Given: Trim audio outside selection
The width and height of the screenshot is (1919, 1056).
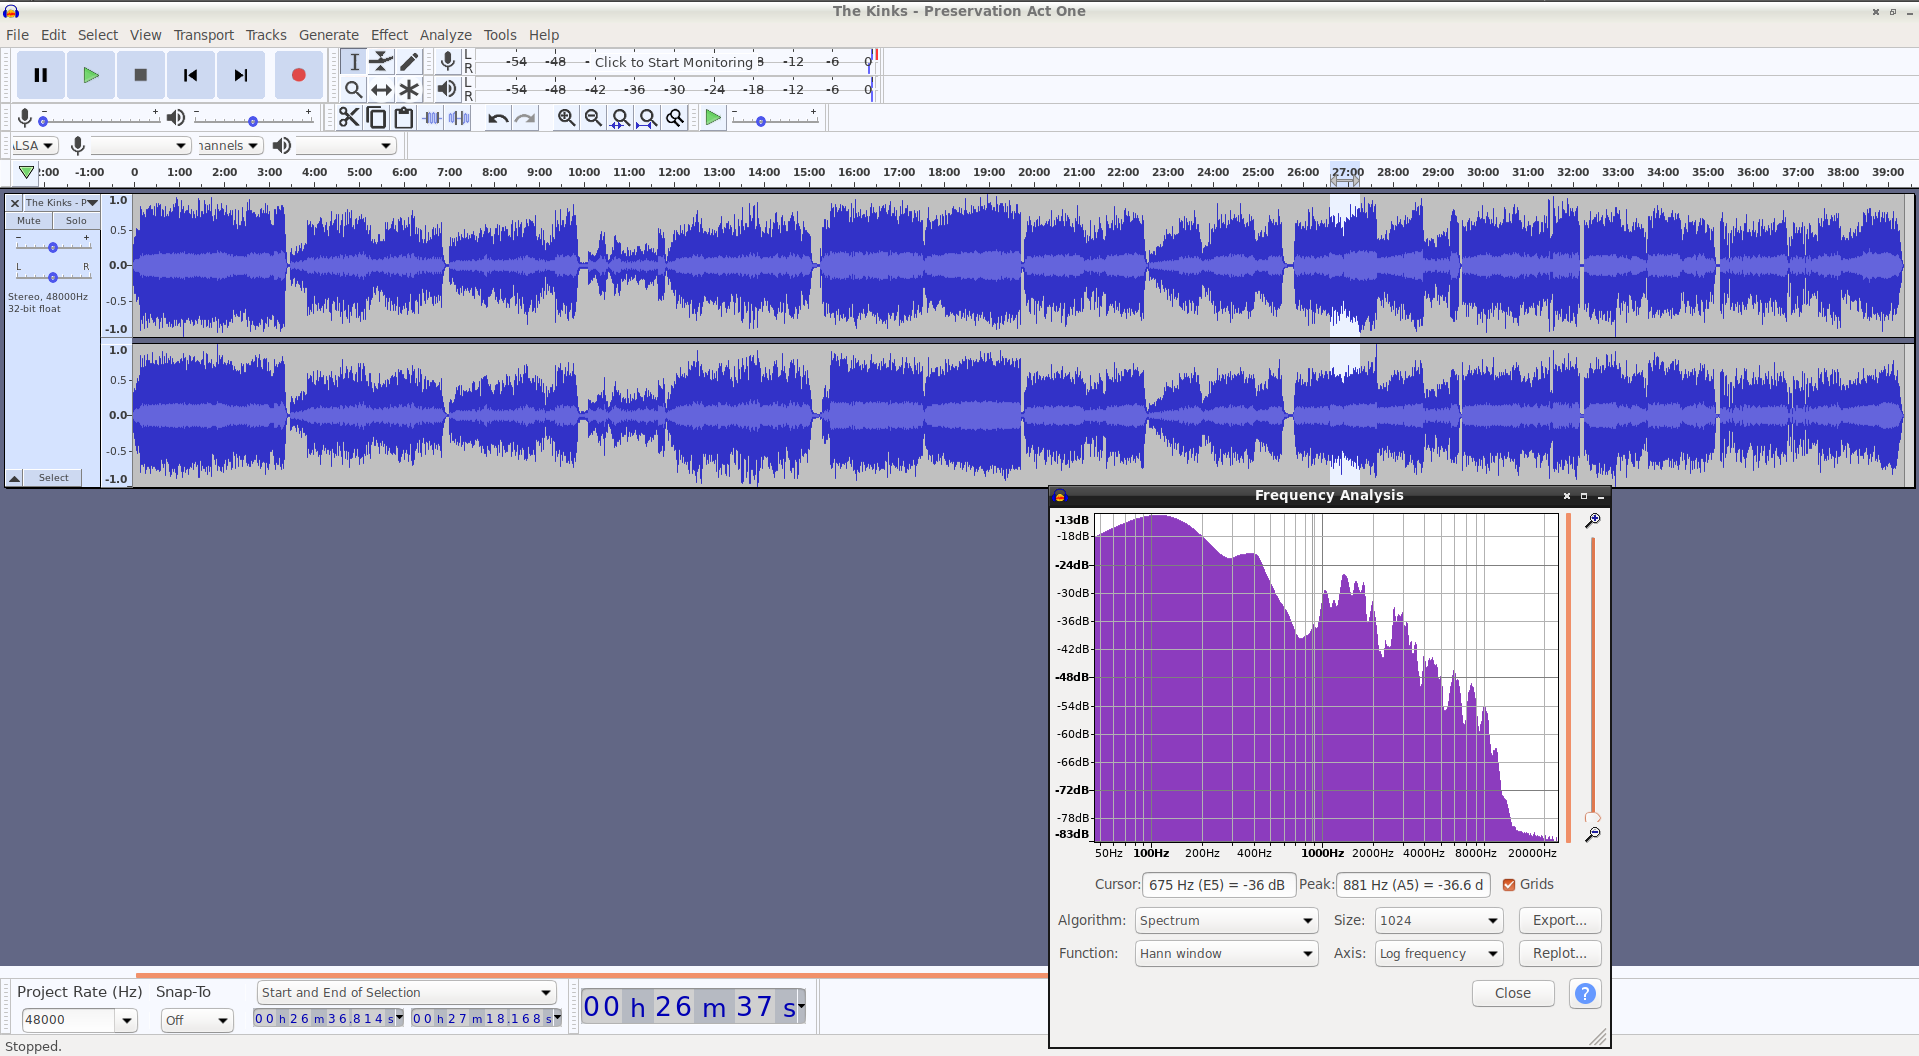Looking at the screenshot, I should click(x=432, y=118).
